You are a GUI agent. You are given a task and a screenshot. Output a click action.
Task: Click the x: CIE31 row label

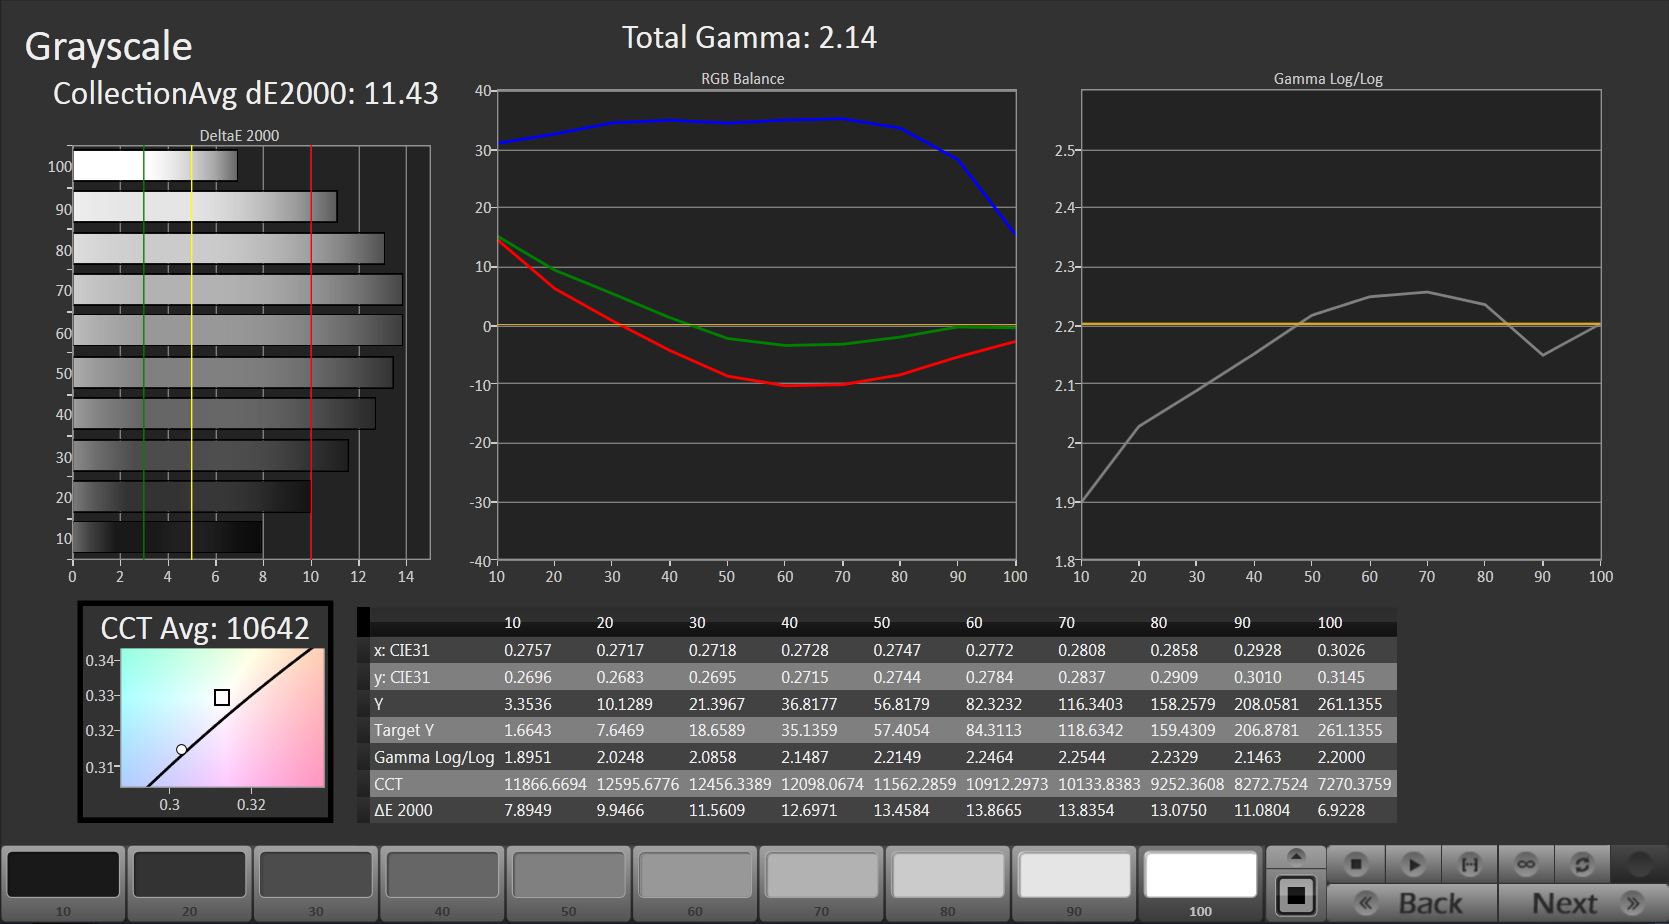(x=401, y=650)
